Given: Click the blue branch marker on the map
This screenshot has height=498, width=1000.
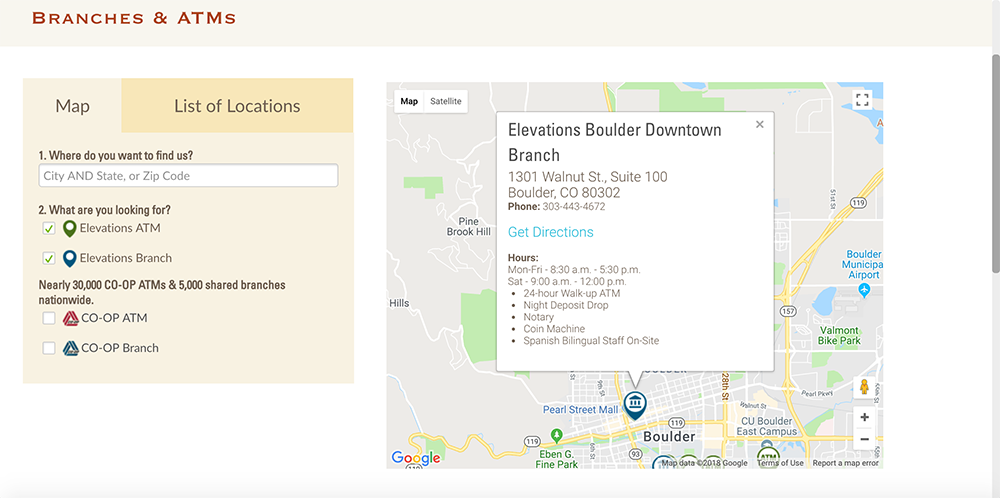Looking at the screenshot, I should (x=635, y=405).
